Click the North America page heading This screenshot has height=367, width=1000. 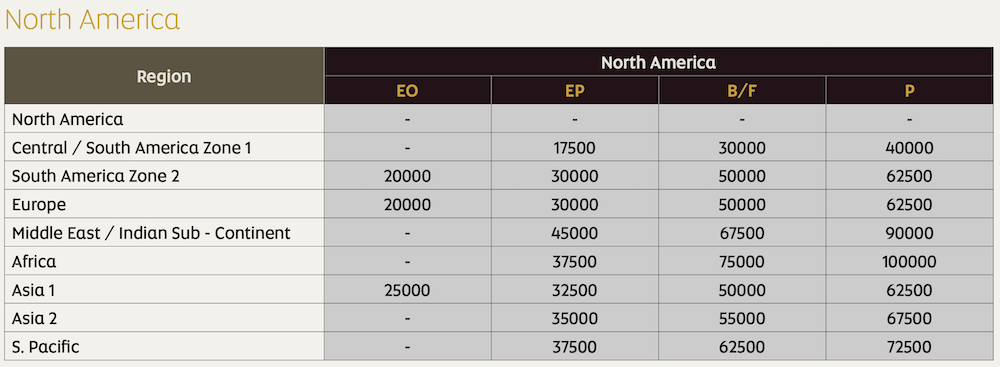tap(92, 19)
